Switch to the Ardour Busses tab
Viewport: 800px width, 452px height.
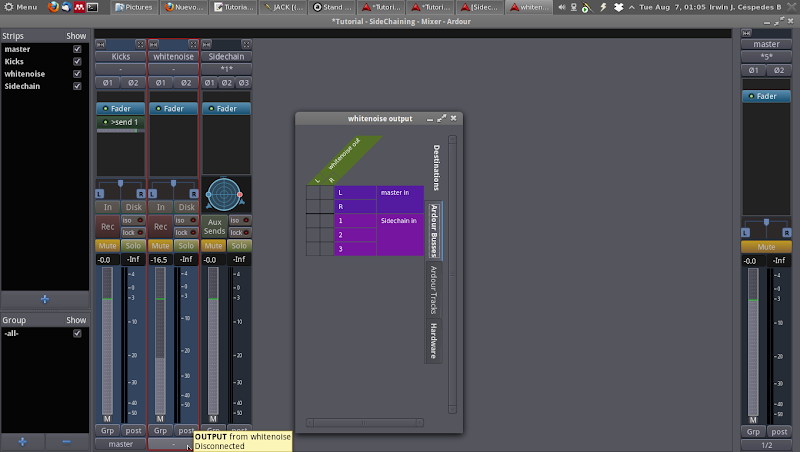[434, 231]
